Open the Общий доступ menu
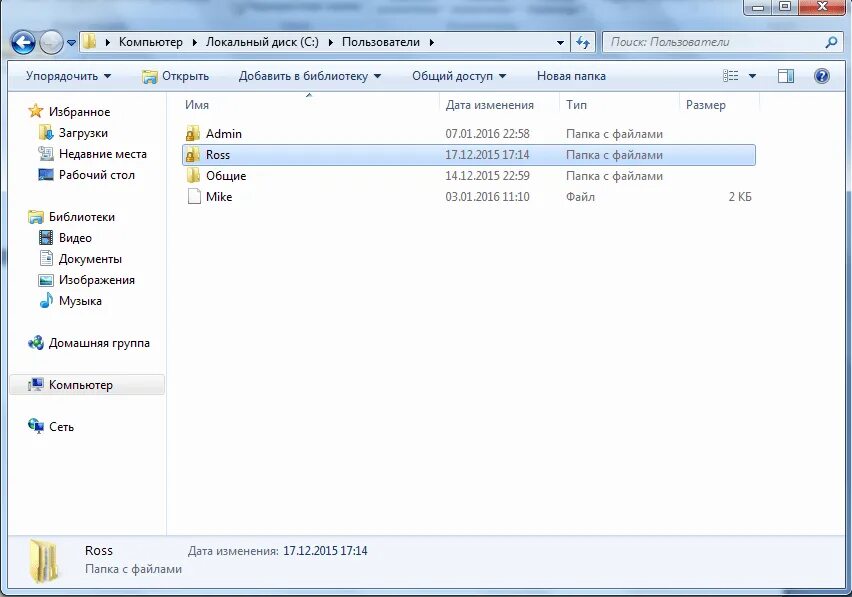The height and width of the screenshot is (597, 852). (459, 76)
